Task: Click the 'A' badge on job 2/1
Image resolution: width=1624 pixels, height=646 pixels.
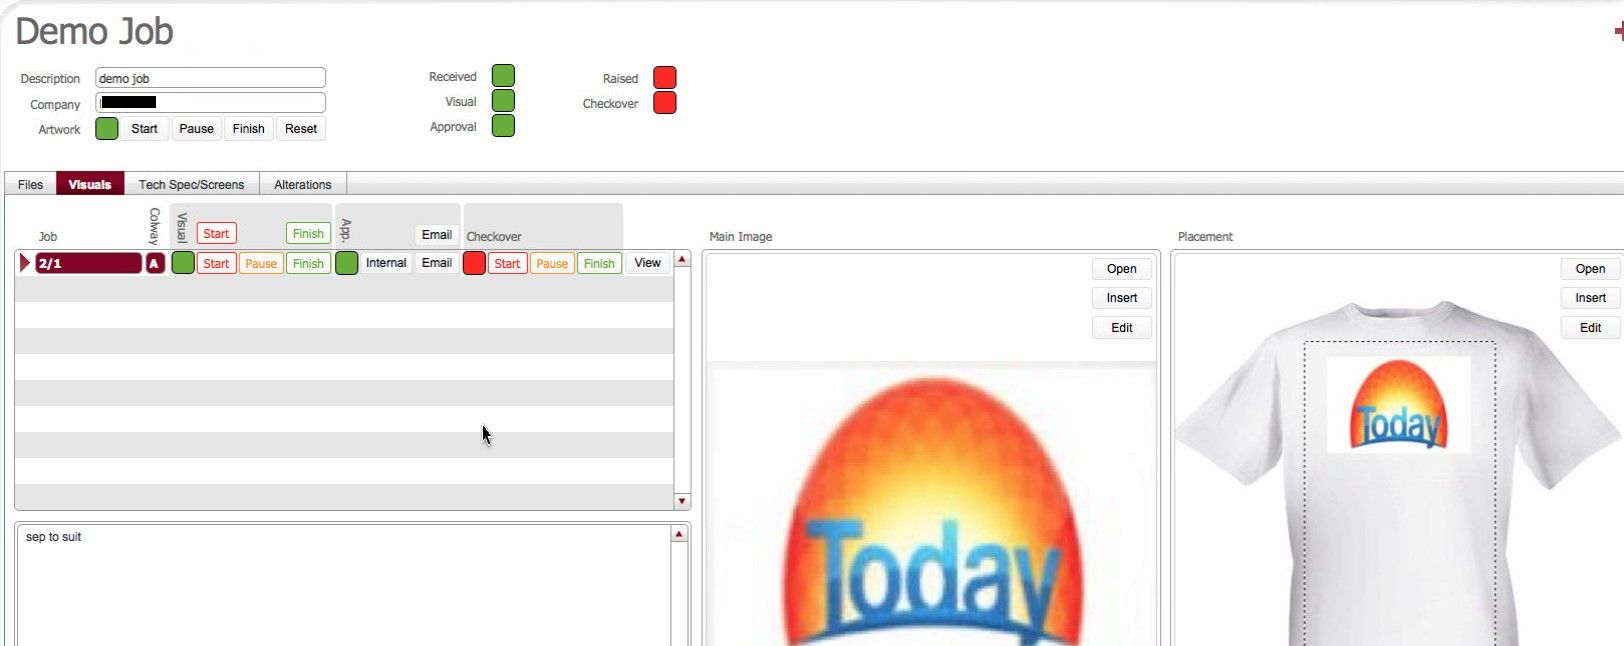Action: tap(154, 263)
